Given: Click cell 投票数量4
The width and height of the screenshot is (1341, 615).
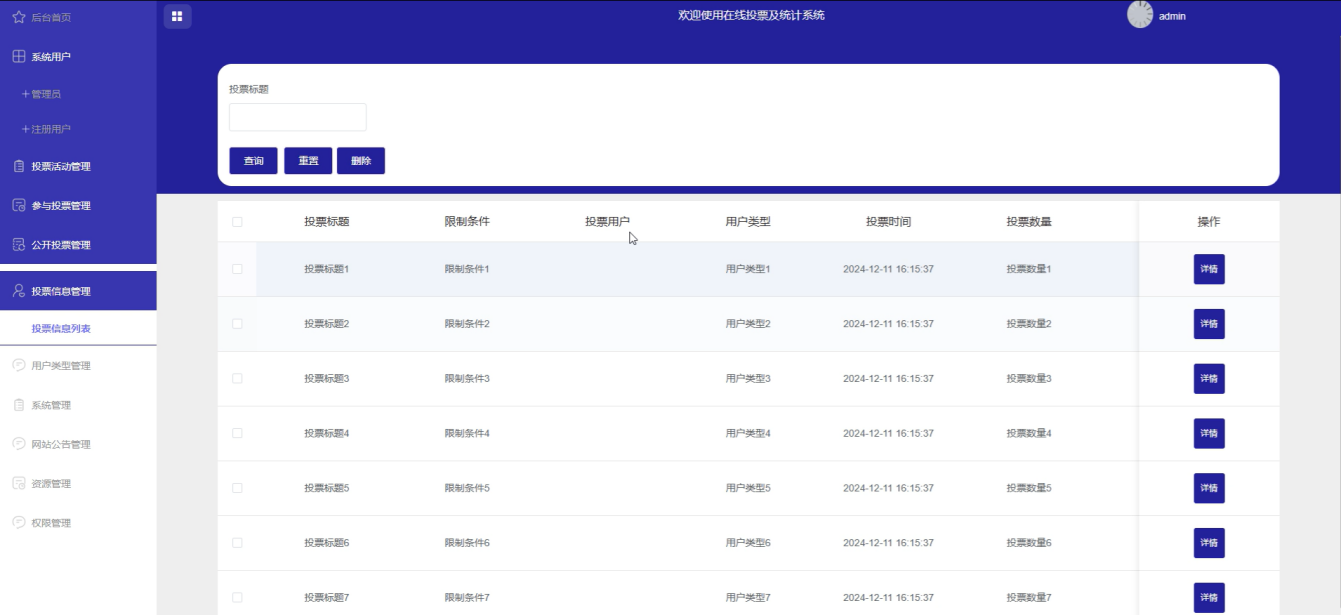Looking at the screenshot, I should coord(1029,433).
